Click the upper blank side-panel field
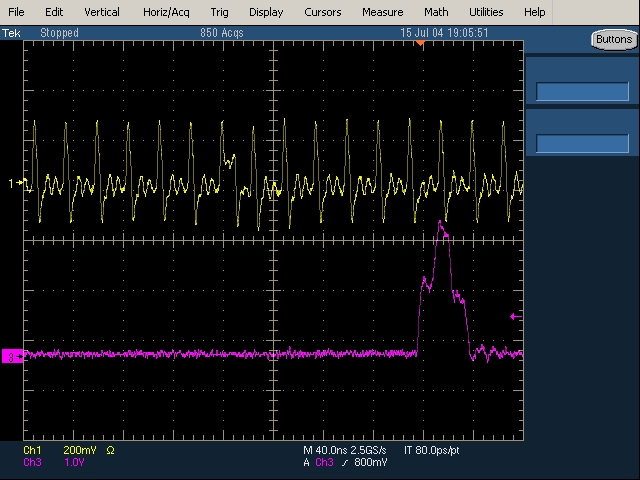This screenshot has width=640, height=480. pos(582,91)
